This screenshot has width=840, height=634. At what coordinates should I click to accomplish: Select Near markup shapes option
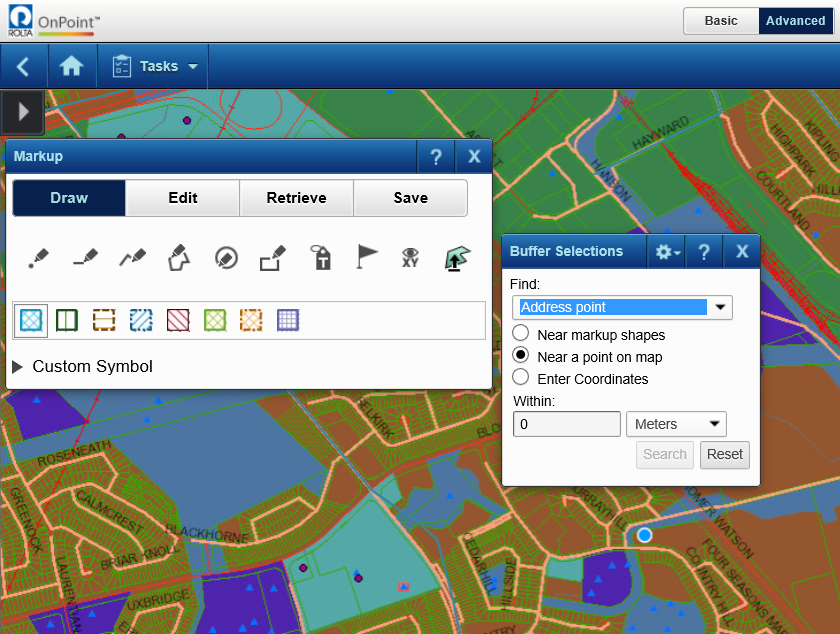pyautogui.click(x=521, y=334)
